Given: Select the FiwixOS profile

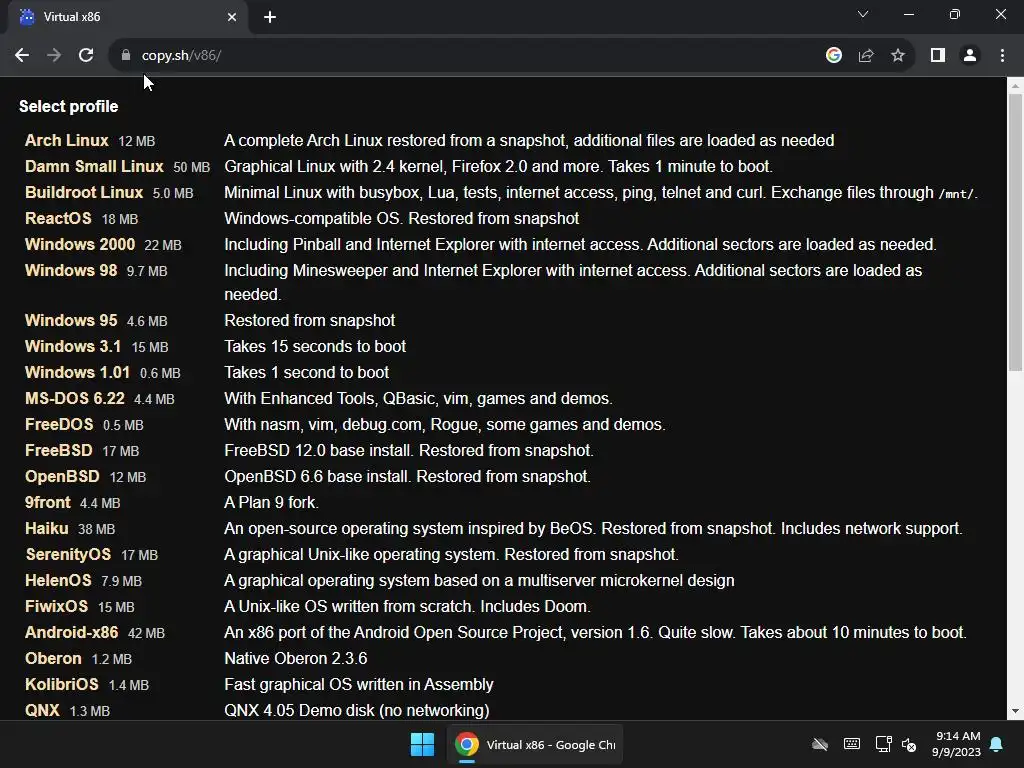Looking at the screenshot, I should 56,607.
